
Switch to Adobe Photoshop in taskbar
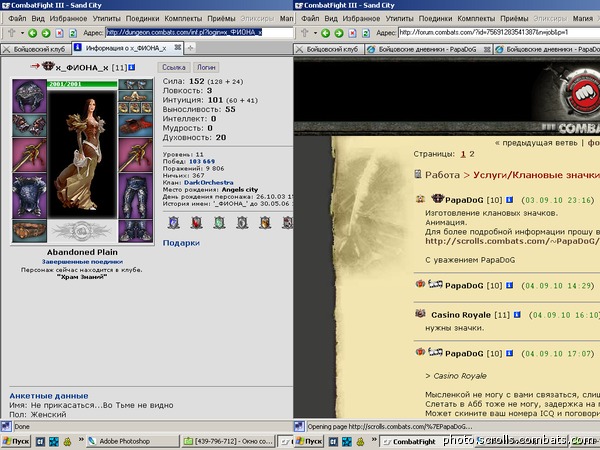pos(132,442)
